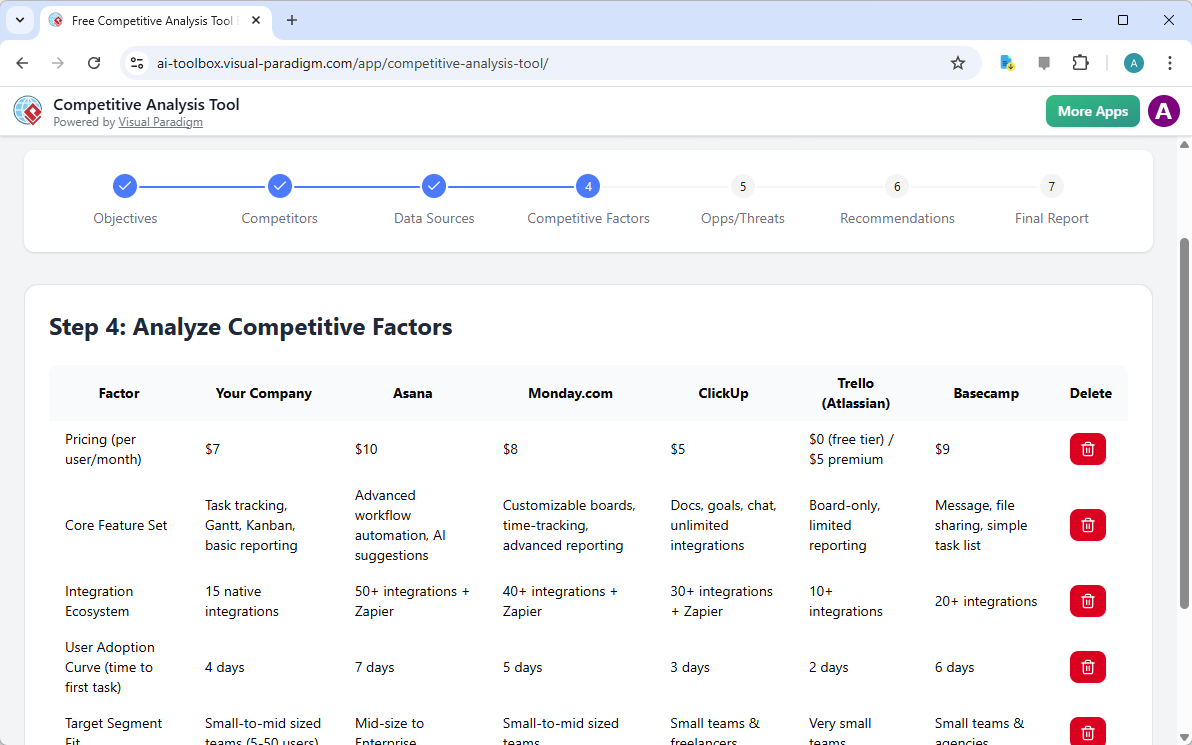This screenshot has height=745, width=1192.
Task: Open the account avatar in the header
Action: 1163,111
